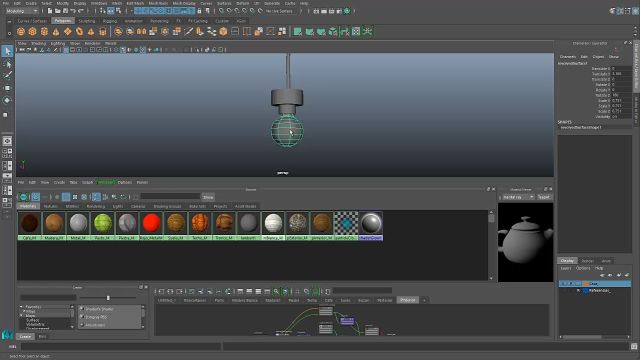
Task: Click the undo arrow in status line
Action: pyautogui.click(x=73, y=11)
